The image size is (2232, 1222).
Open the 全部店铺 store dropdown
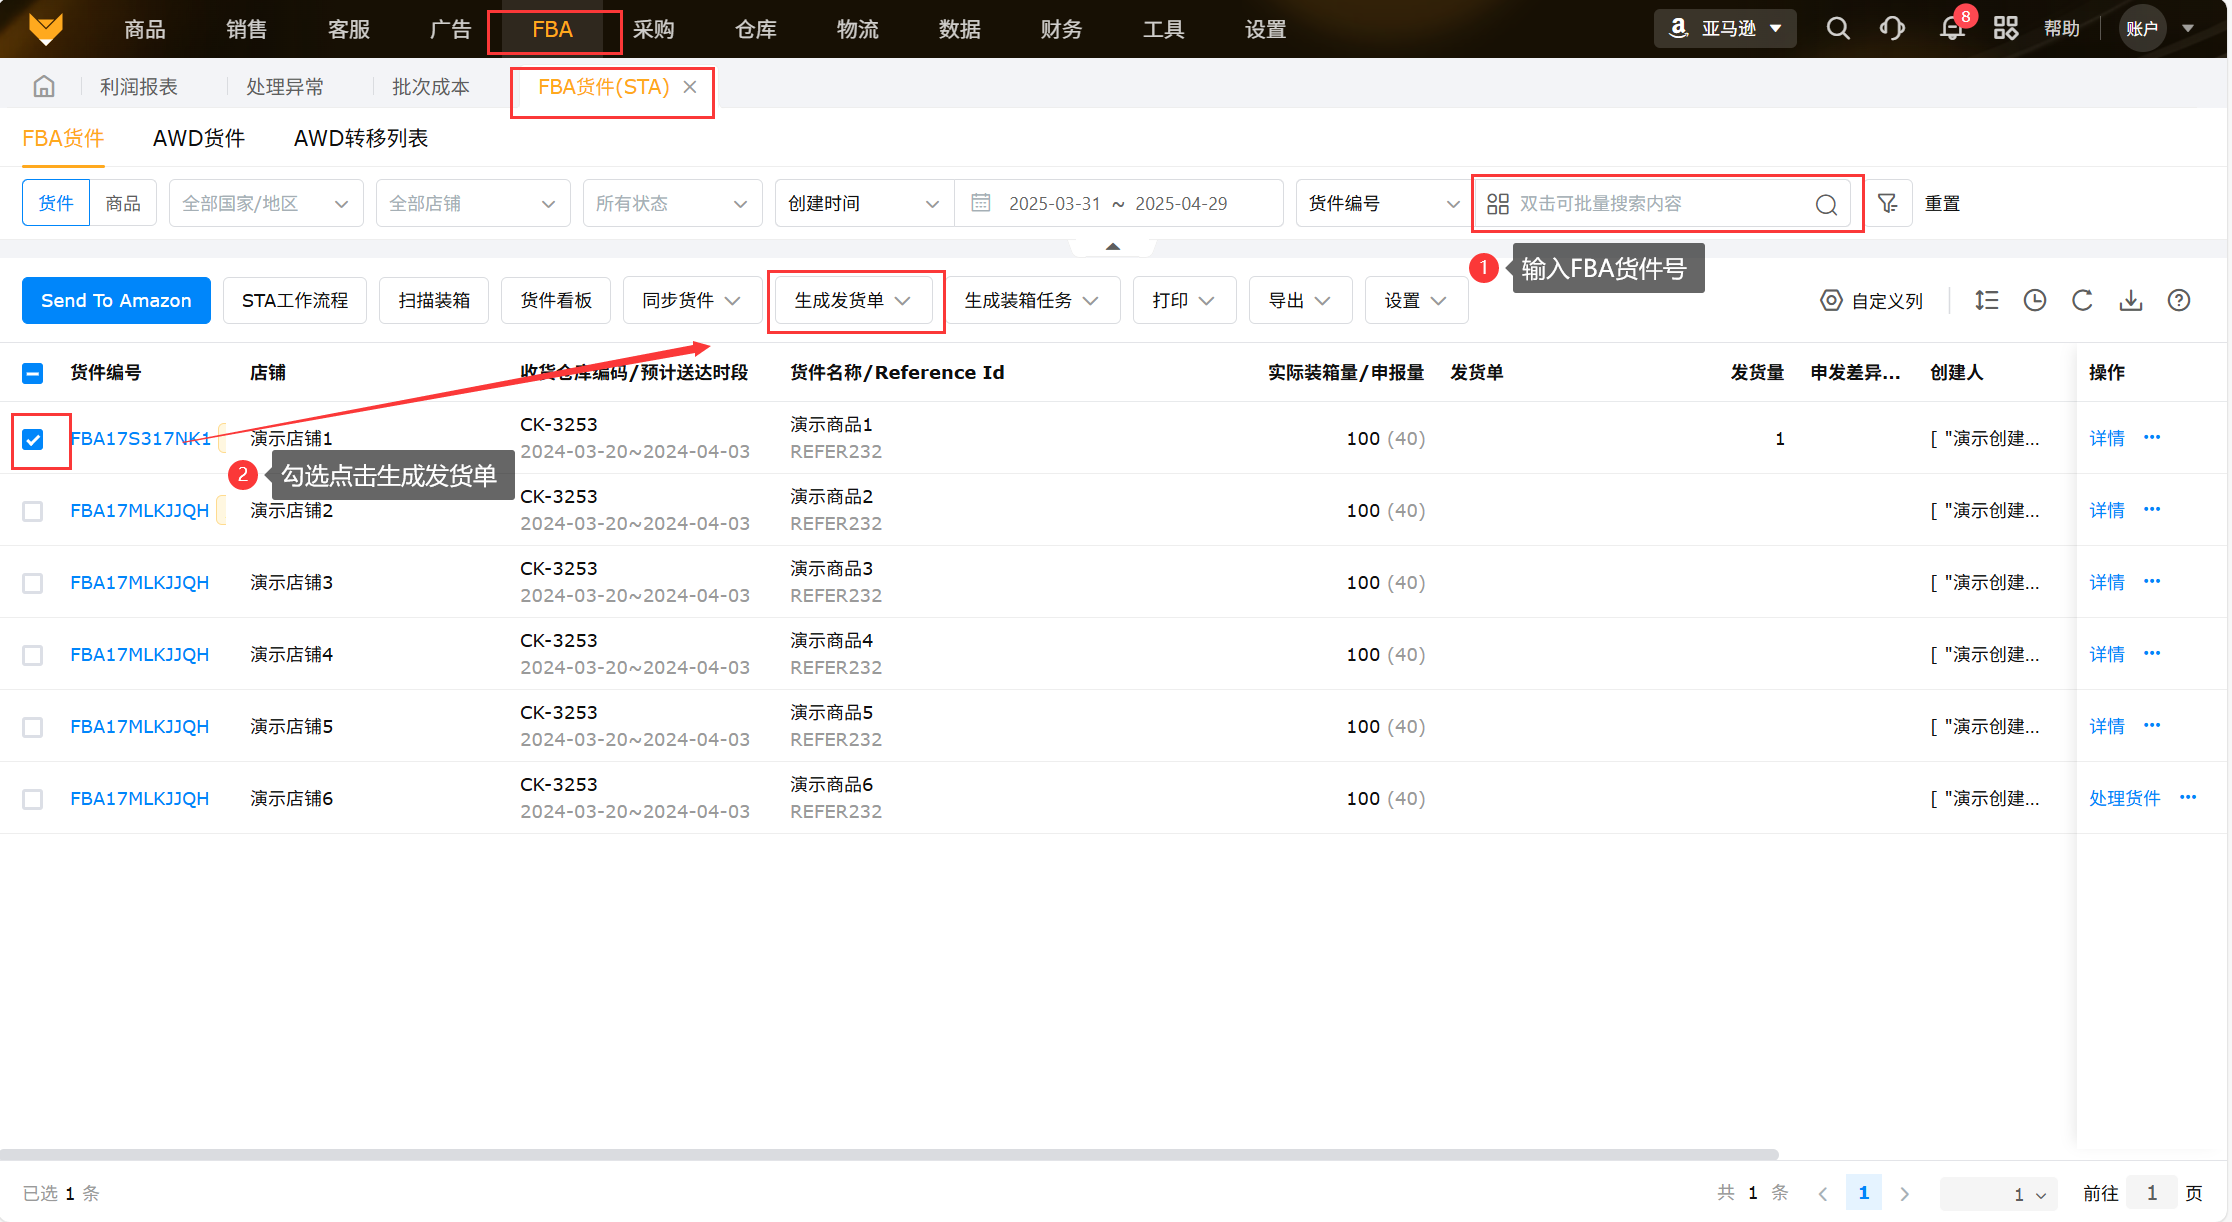(x=472, y=203)
